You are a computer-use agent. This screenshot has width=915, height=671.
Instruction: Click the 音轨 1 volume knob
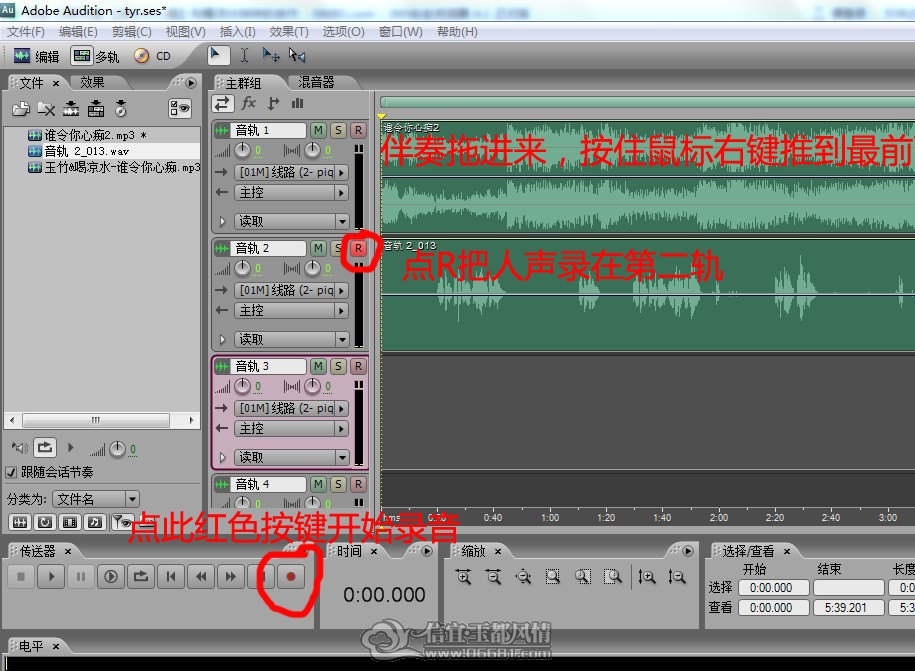(242, 151)
